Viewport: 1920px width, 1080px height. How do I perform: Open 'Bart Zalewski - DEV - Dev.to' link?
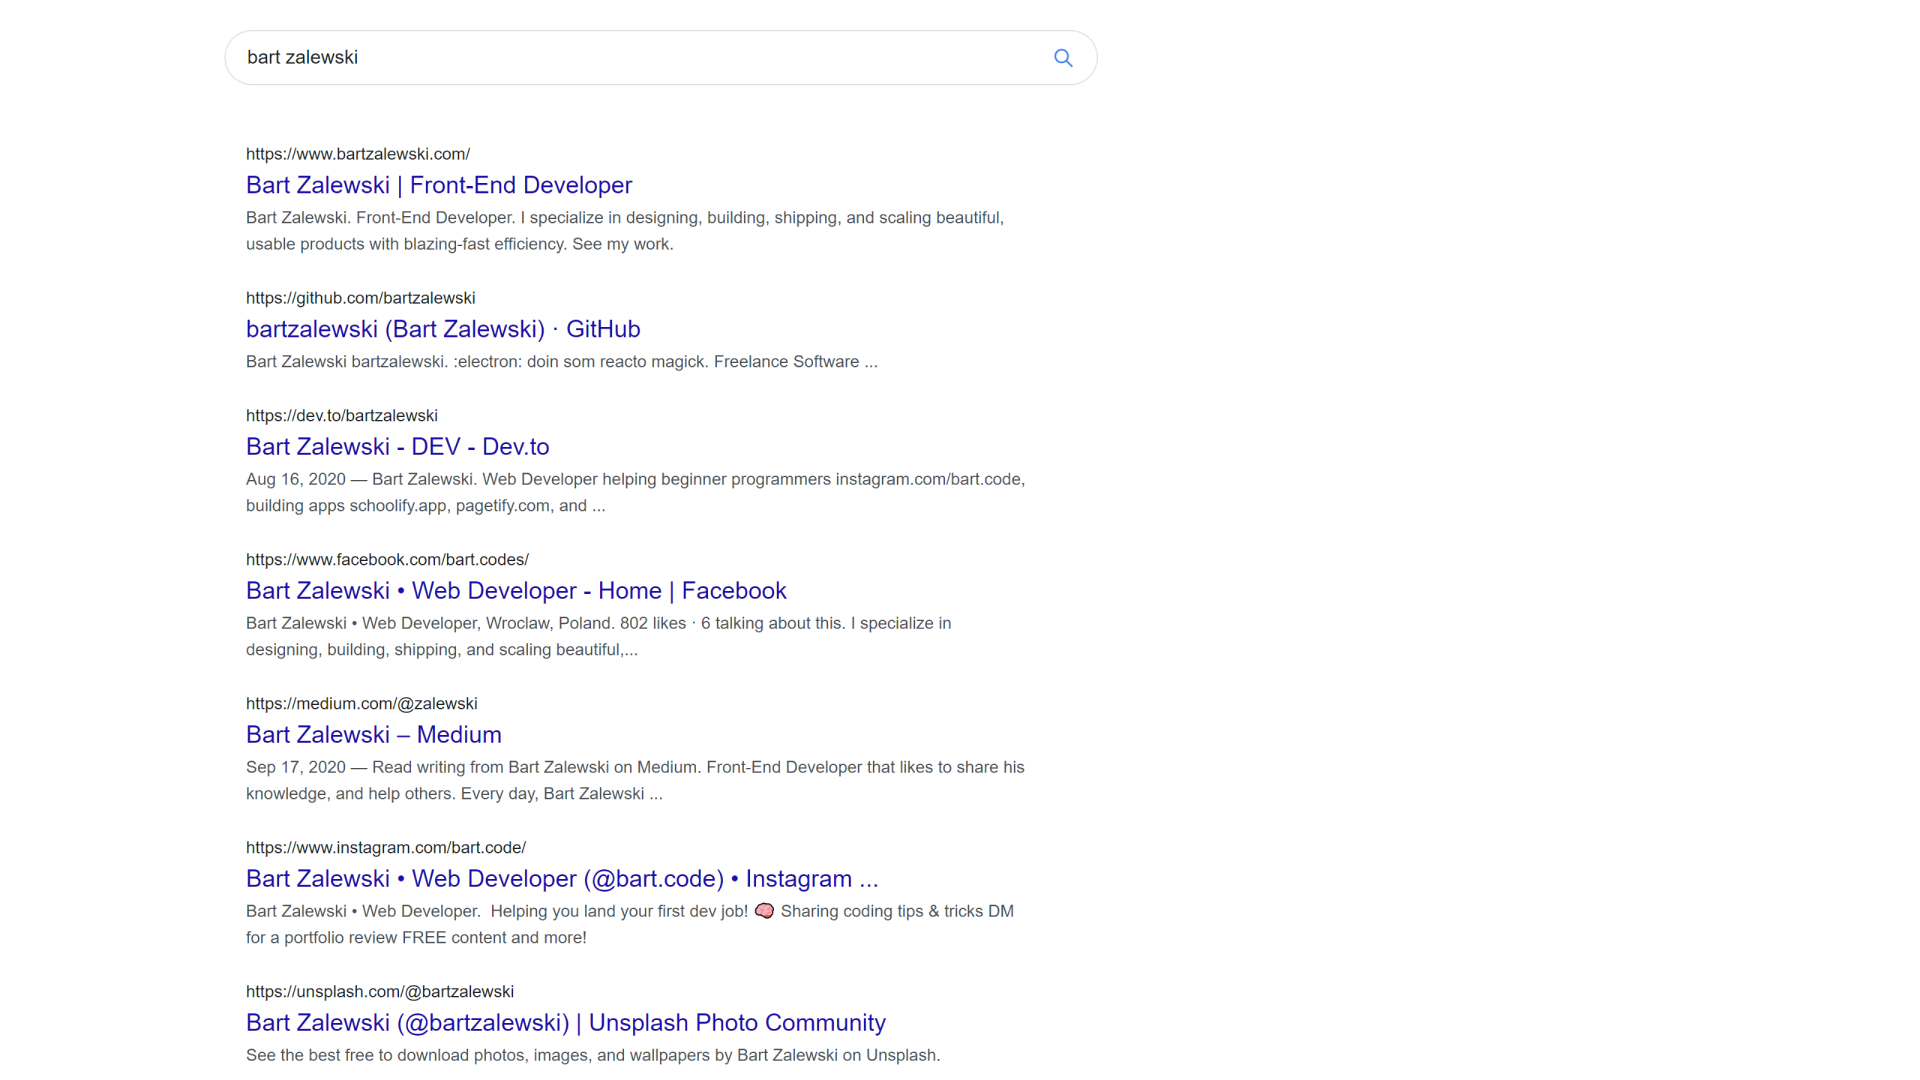click(x=397, y=447)
